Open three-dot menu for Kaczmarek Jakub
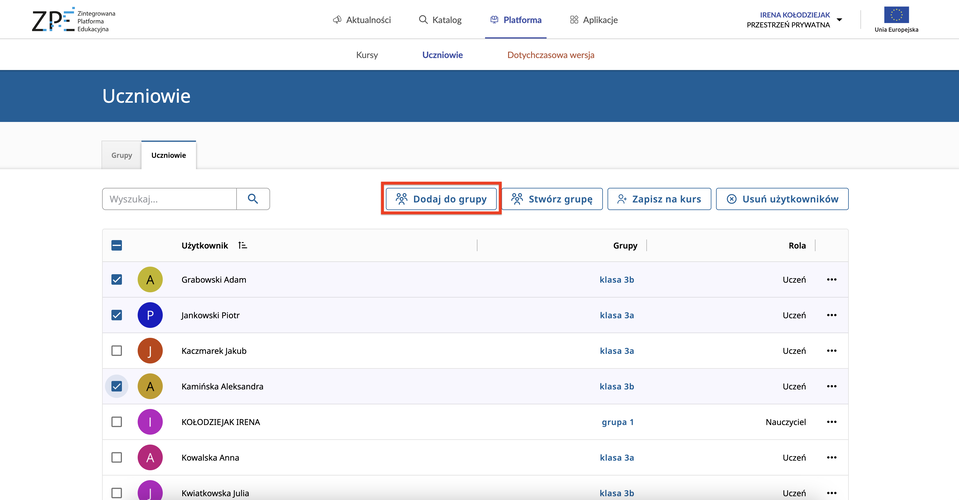Screen dimensions: 959x500 tap(831, 351)
